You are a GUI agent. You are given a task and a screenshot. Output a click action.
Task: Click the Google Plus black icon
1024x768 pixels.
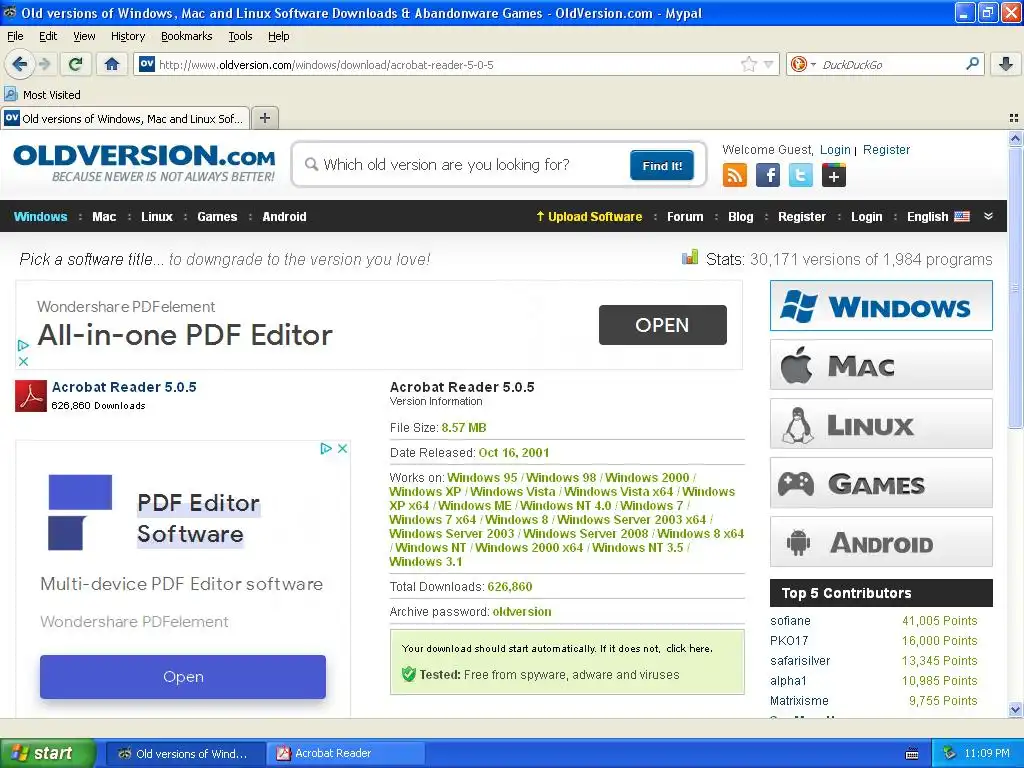point(834,175)
